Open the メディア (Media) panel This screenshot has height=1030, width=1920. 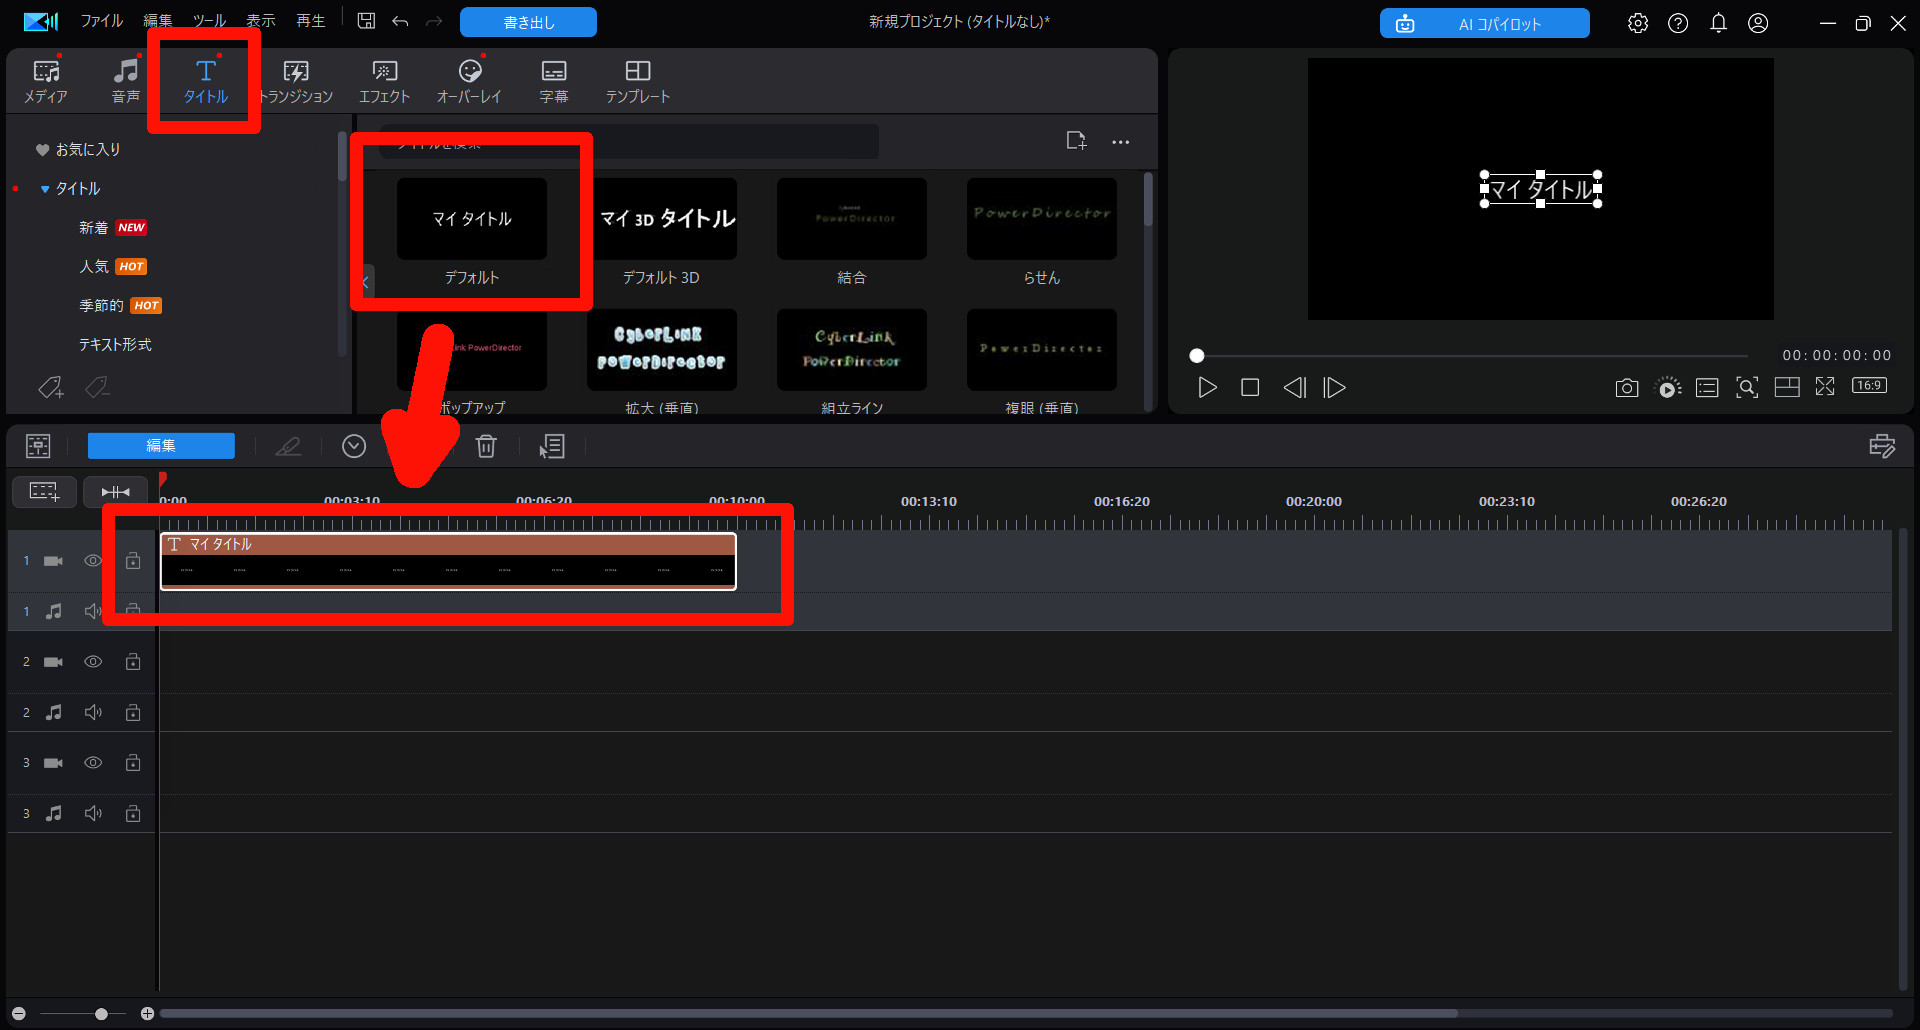(46, 80)
